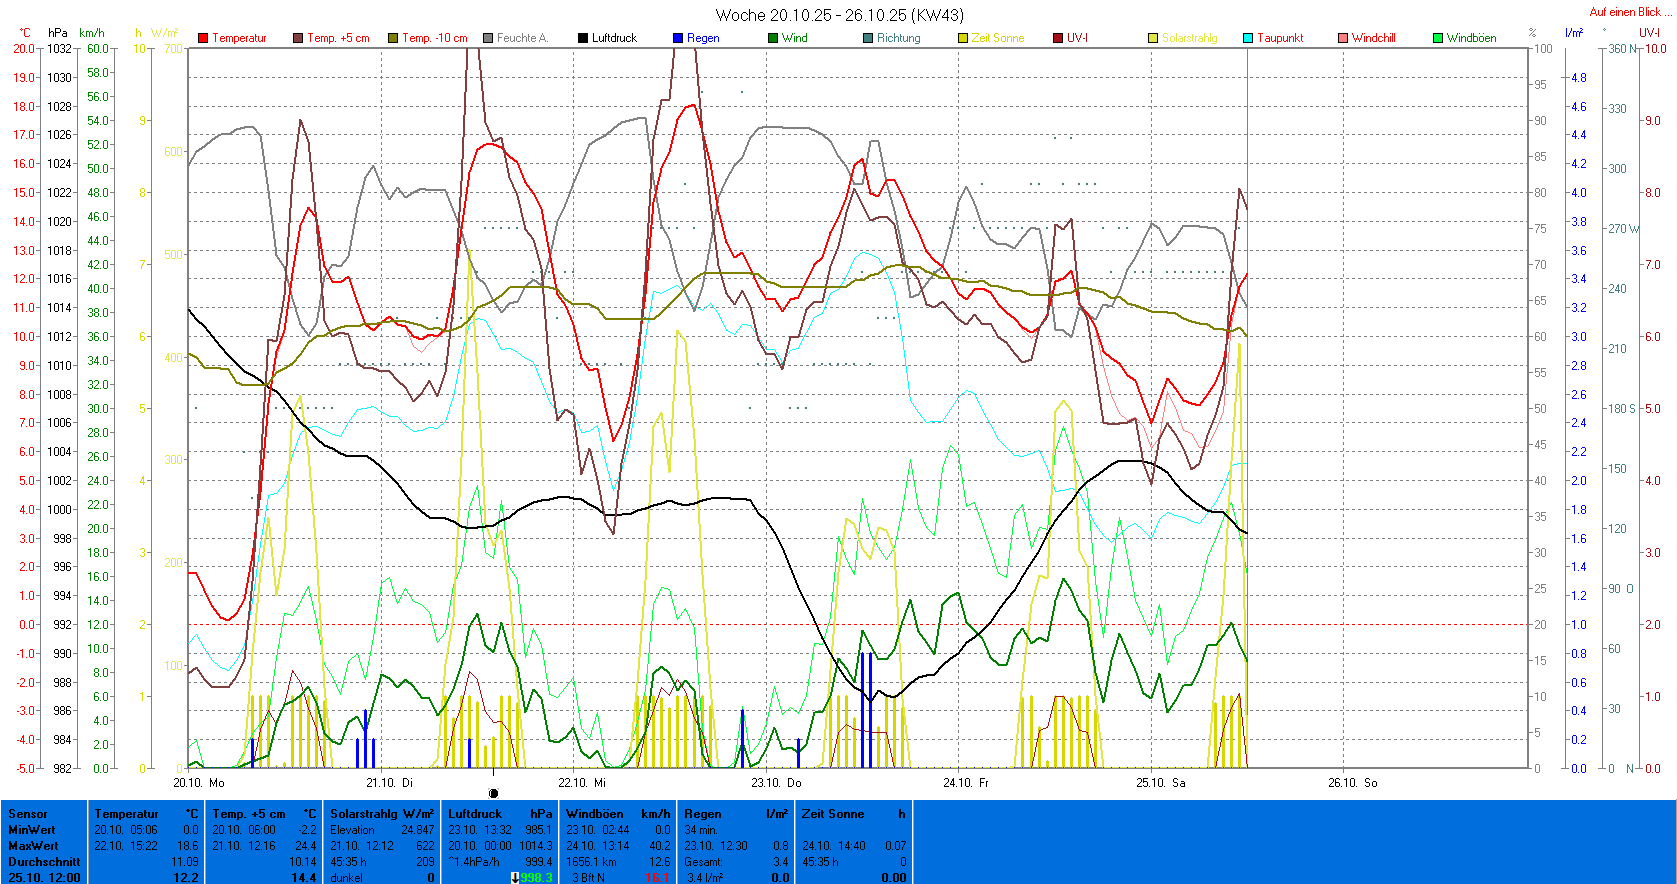Click the Windchill legend label
This screenshot has width=1677, height=884.
click(1373, 38)
